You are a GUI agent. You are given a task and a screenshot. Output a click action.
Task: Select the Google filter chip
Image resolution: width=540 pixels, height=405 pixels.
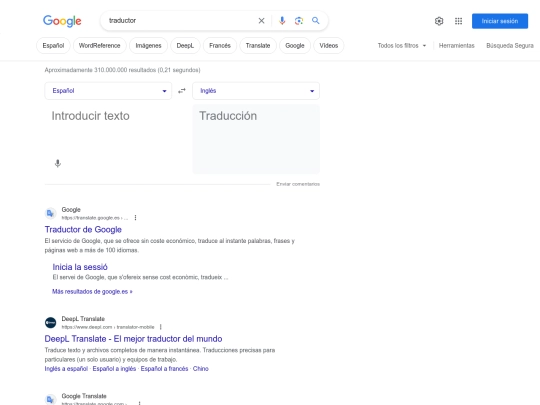pos(295,45)
